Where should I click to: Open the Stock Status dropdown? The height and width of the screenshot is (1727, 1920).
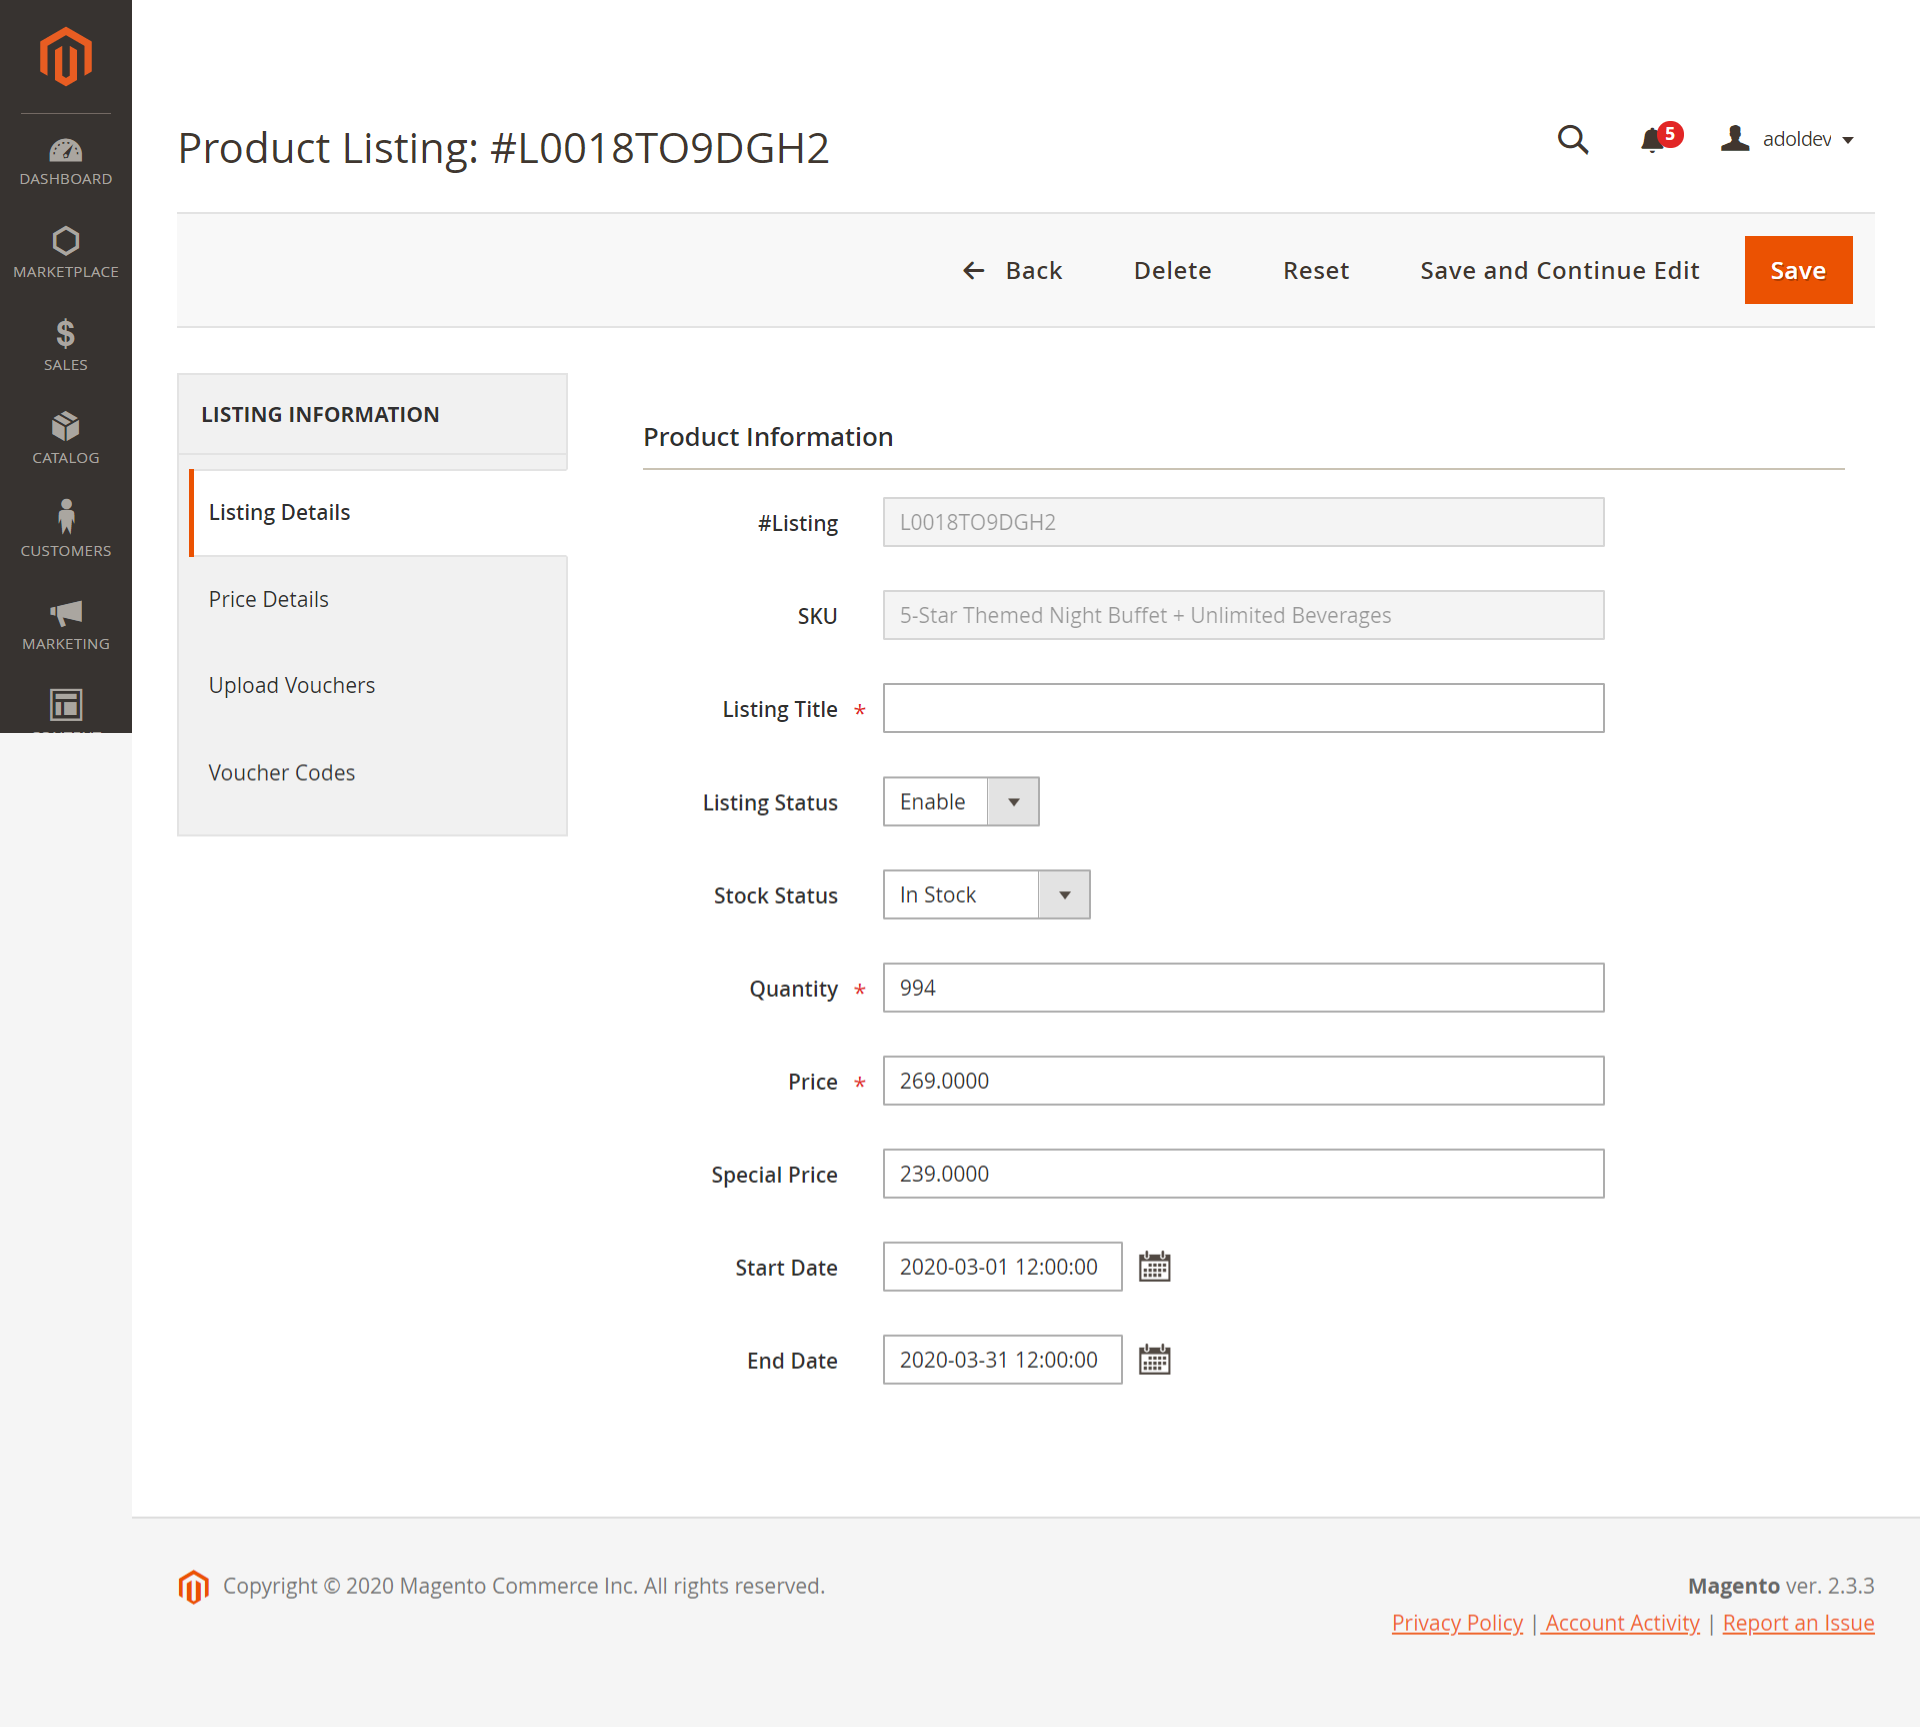[987, 895]
